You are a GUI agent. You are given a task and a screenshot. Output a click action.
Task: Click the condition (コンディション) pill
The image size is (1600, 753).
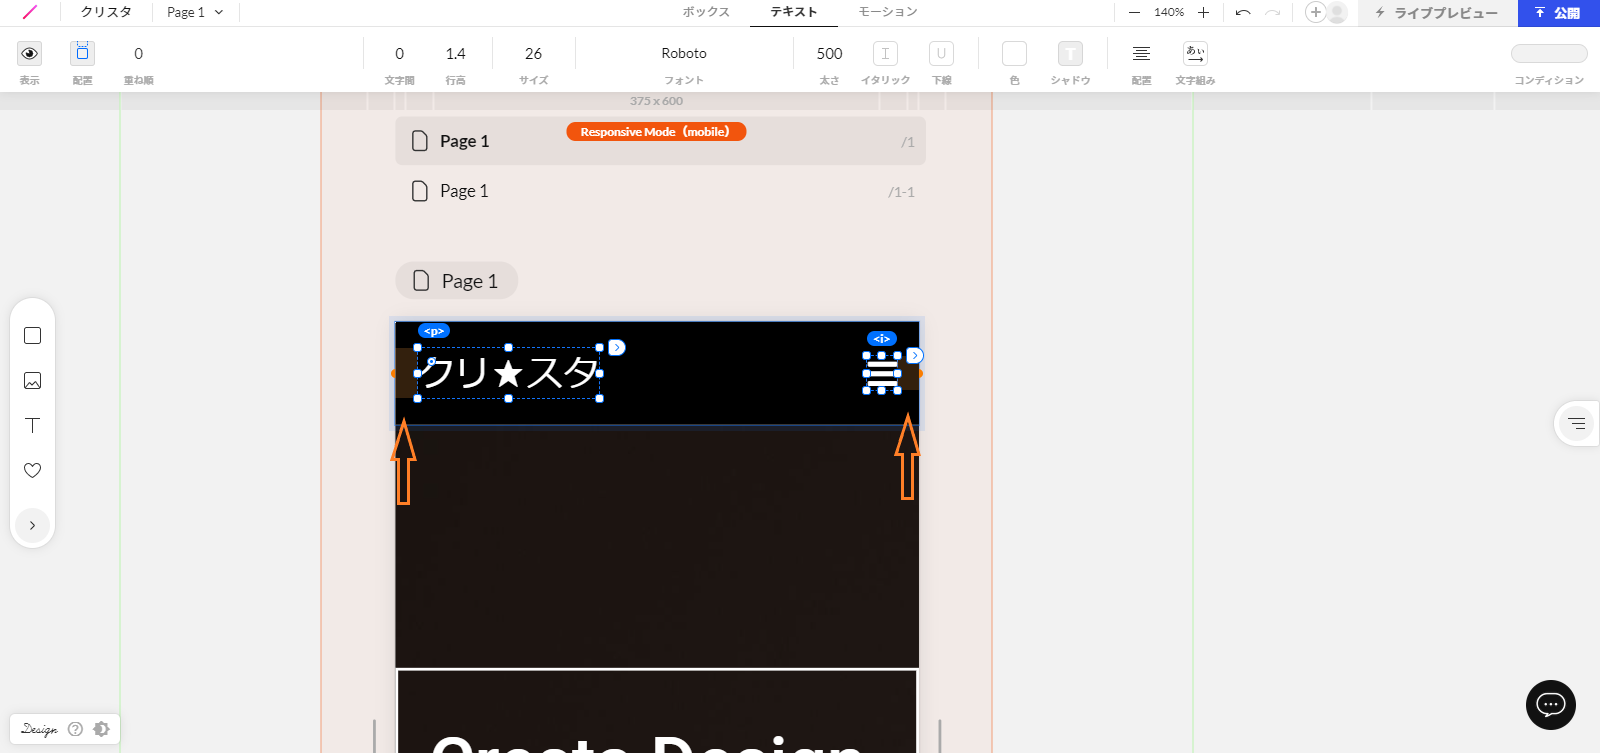point(1549,54)
